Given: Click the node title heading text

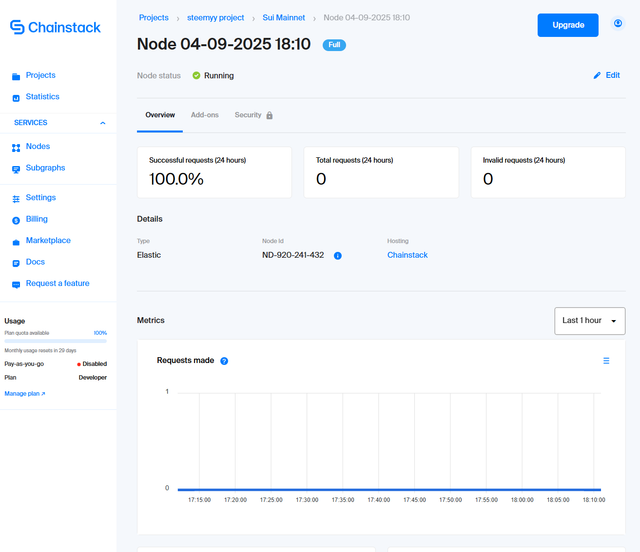Looking at the screenshot, I should click(224, 44).
